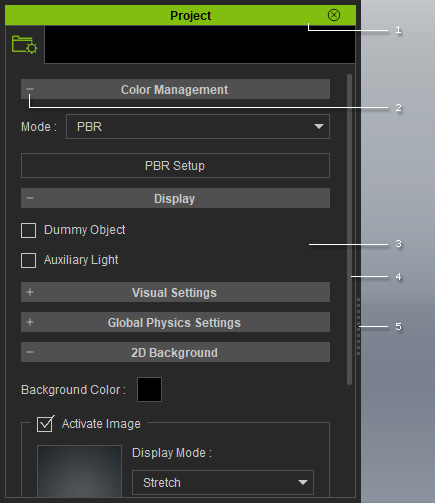Open the Background Color swatch
This screenshot has height=503, width=435.
coord(149,389)
